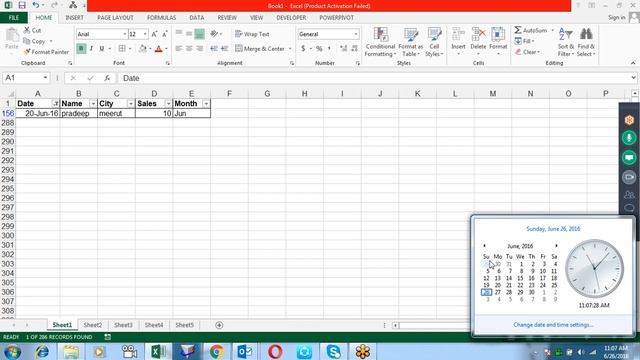Screen dimensions: 640x360
Task: Click Change date and time settings link
Action: tap(553, 325)
